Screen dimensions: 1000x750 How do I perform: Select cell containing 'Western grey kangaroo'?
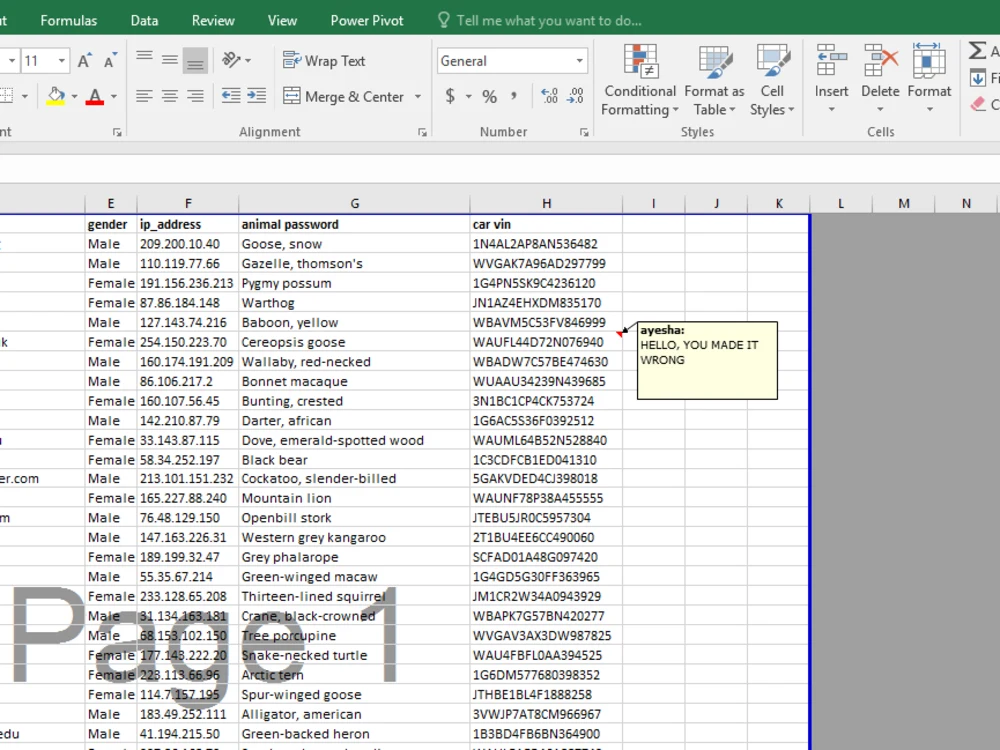click(x=355, y=538)
